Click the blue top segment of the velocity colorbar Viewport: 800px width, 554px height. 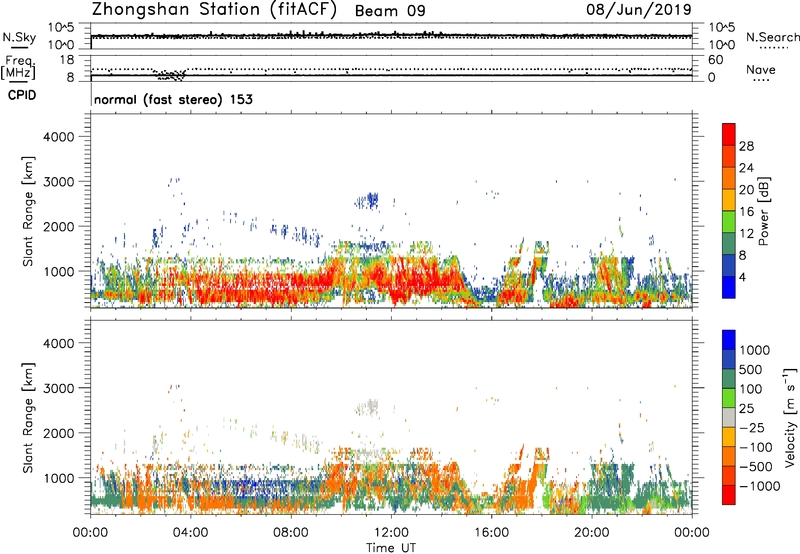coord(729,340)
